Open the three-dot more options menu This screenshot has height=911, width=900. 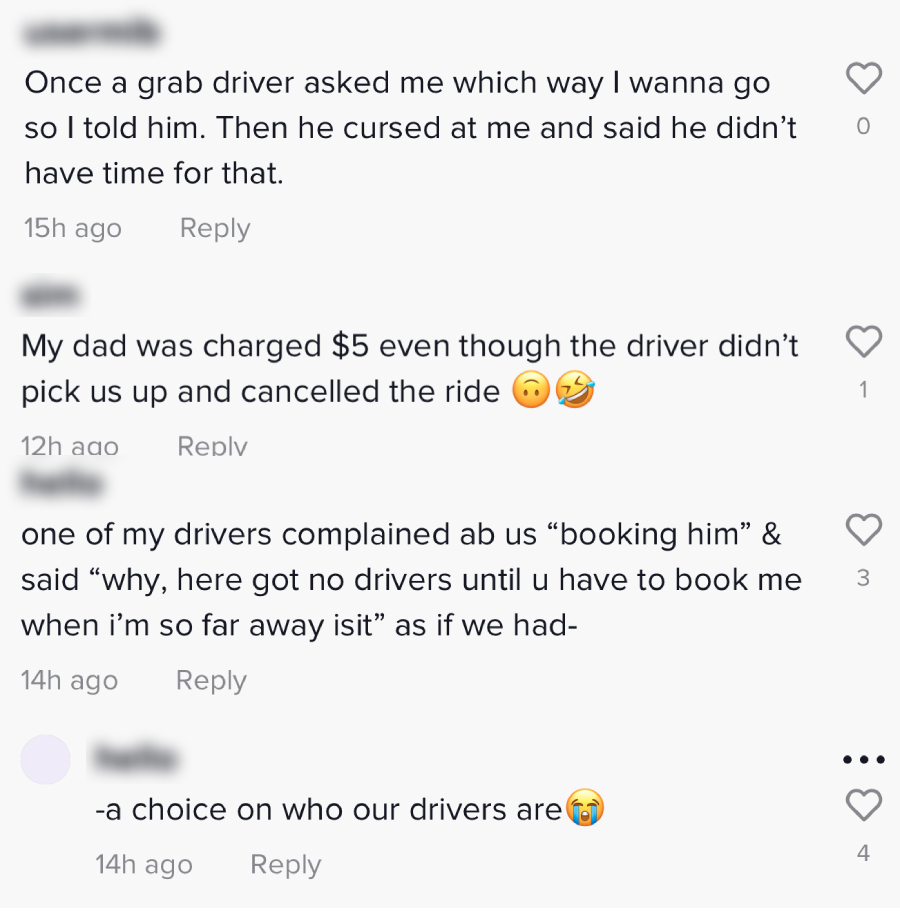(x=864, y=760)
